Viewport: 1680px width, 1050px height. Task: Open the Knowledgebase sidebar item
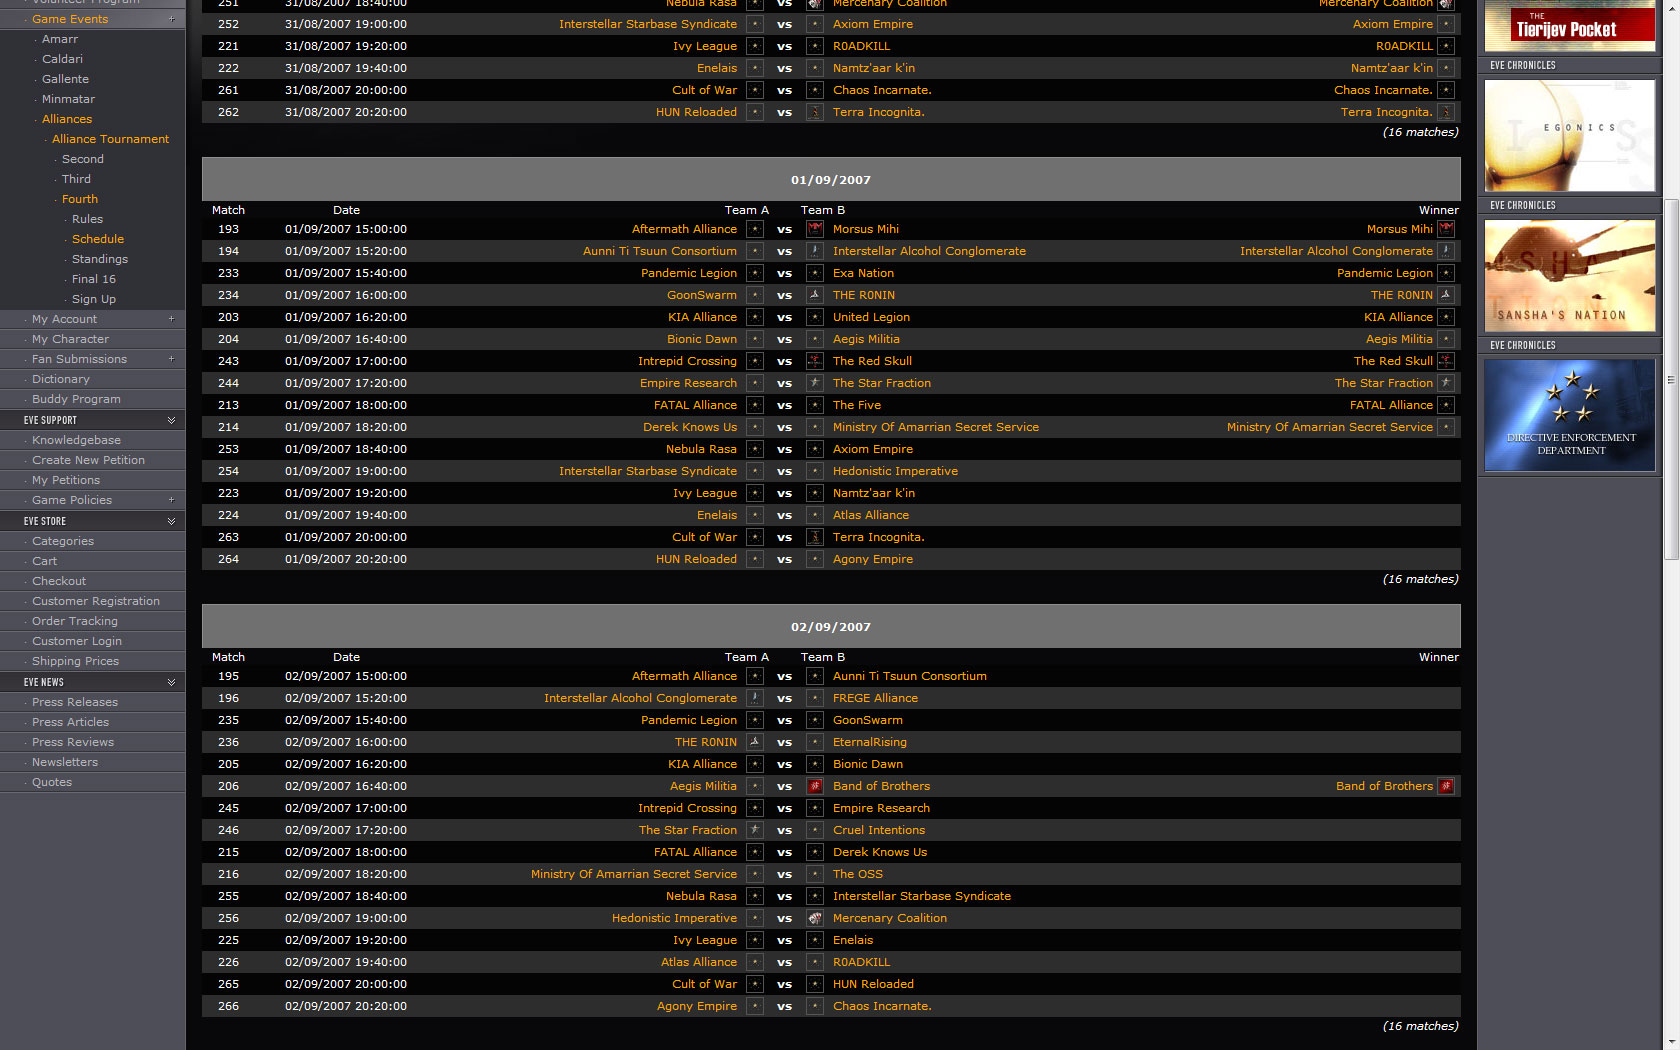pyautogui.click(x=76, y=440)
